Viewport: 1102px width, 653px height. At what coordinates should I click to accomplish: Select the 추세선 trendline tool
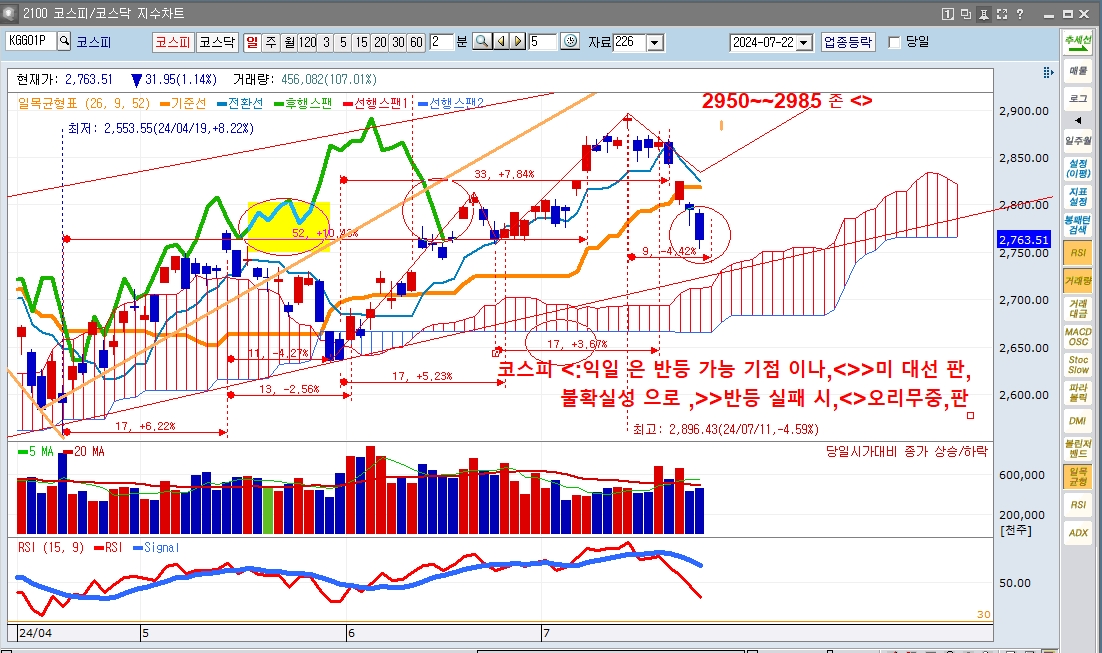[x=1077, y=41]
